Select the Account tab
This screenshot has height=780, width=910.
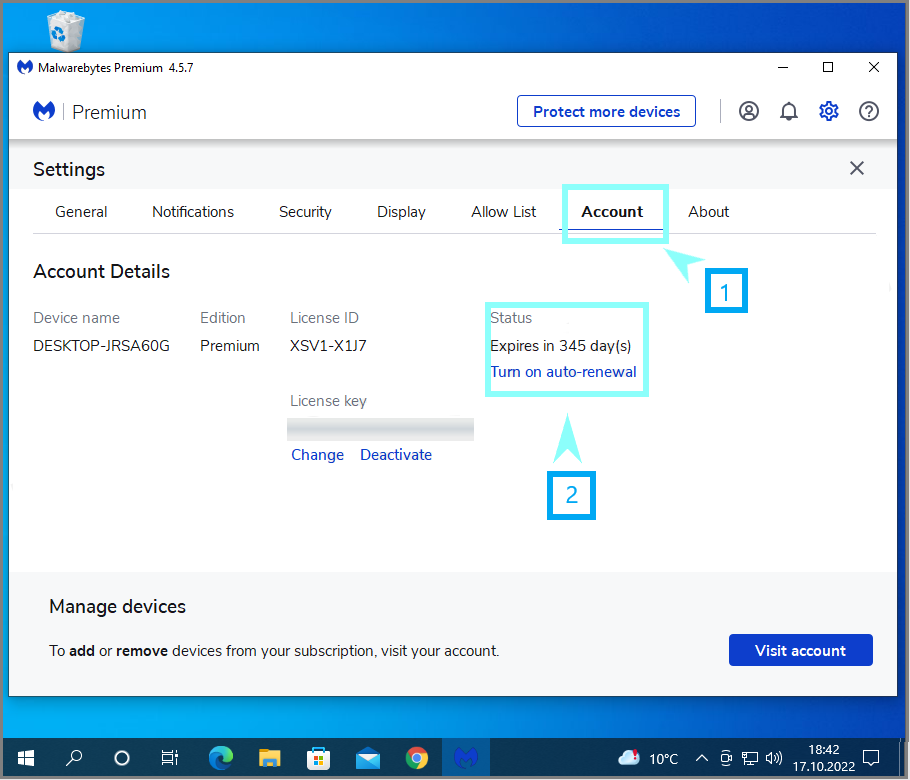[x=612, y=212]
